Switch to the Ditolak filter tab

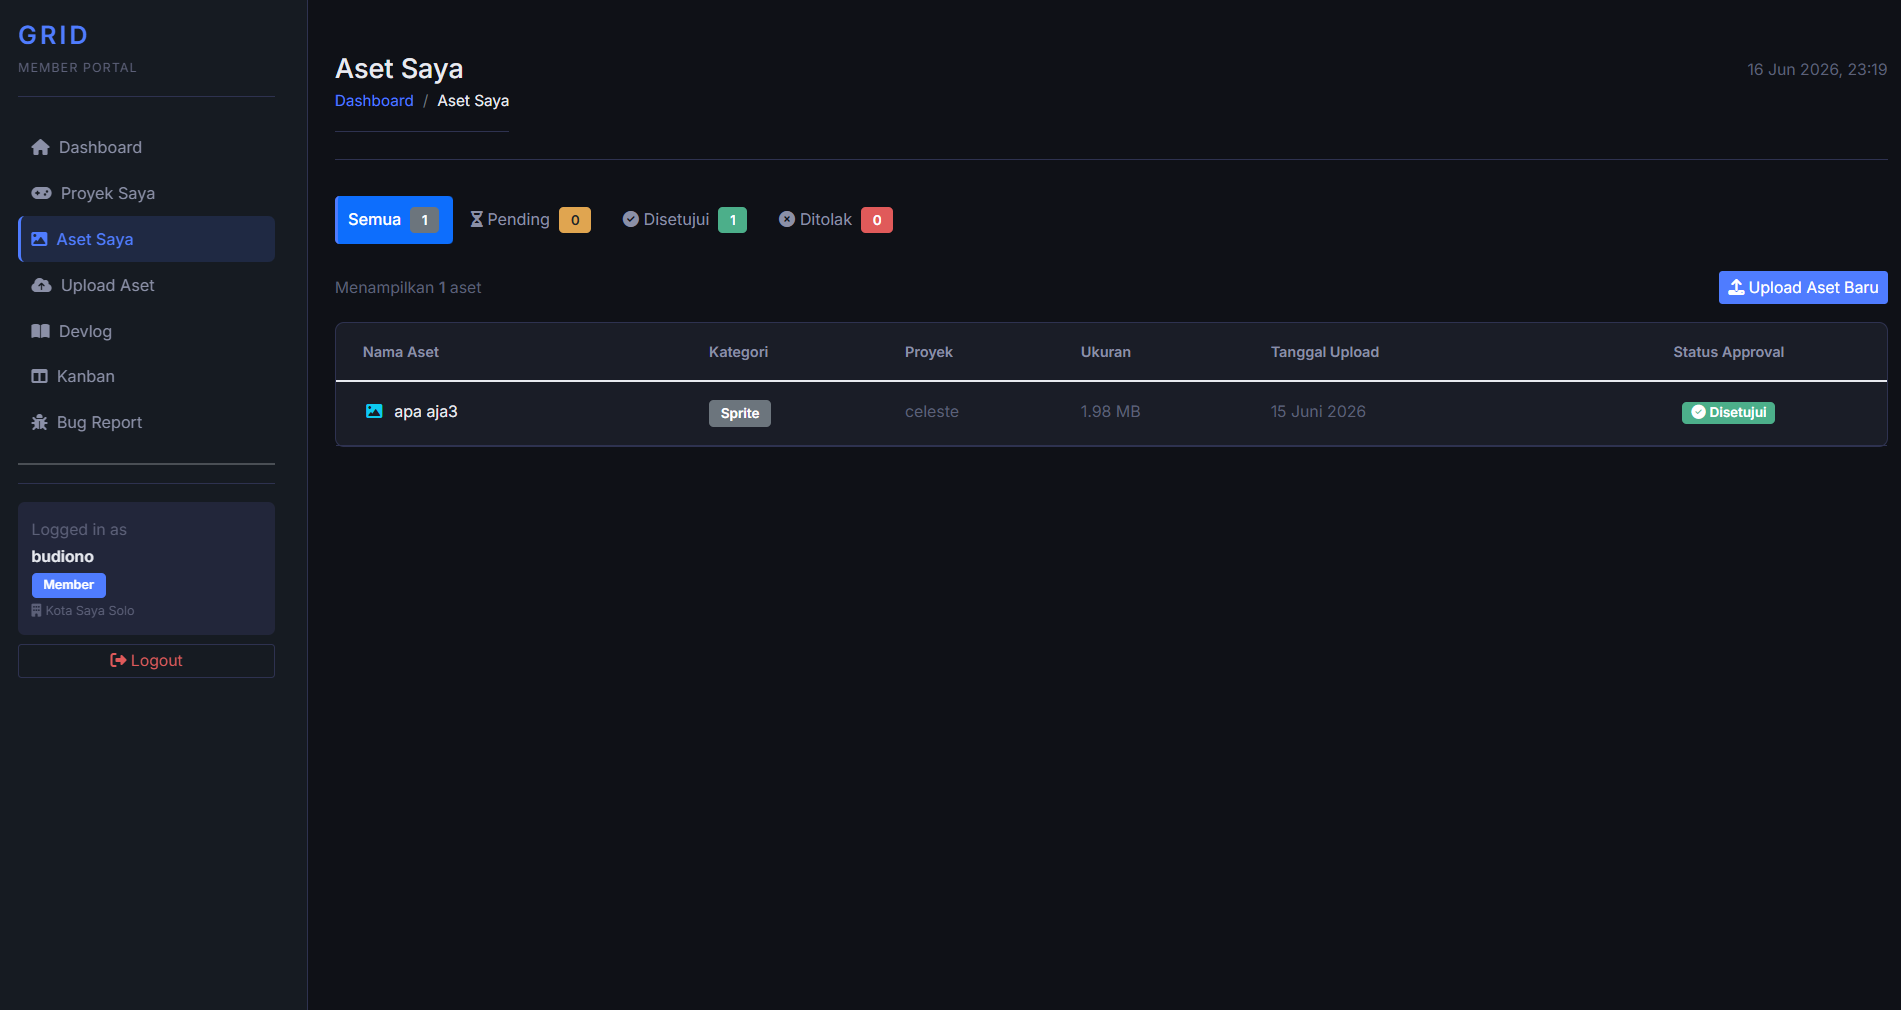click(835, 220)
